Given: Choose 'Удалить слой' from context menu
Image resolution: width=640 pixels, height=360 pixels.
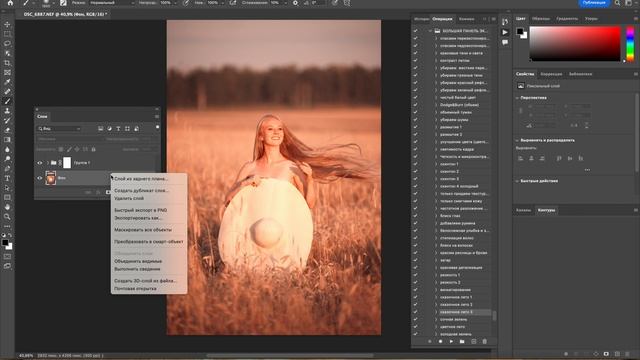Looking at the screenshot, I should pos(129,198).
